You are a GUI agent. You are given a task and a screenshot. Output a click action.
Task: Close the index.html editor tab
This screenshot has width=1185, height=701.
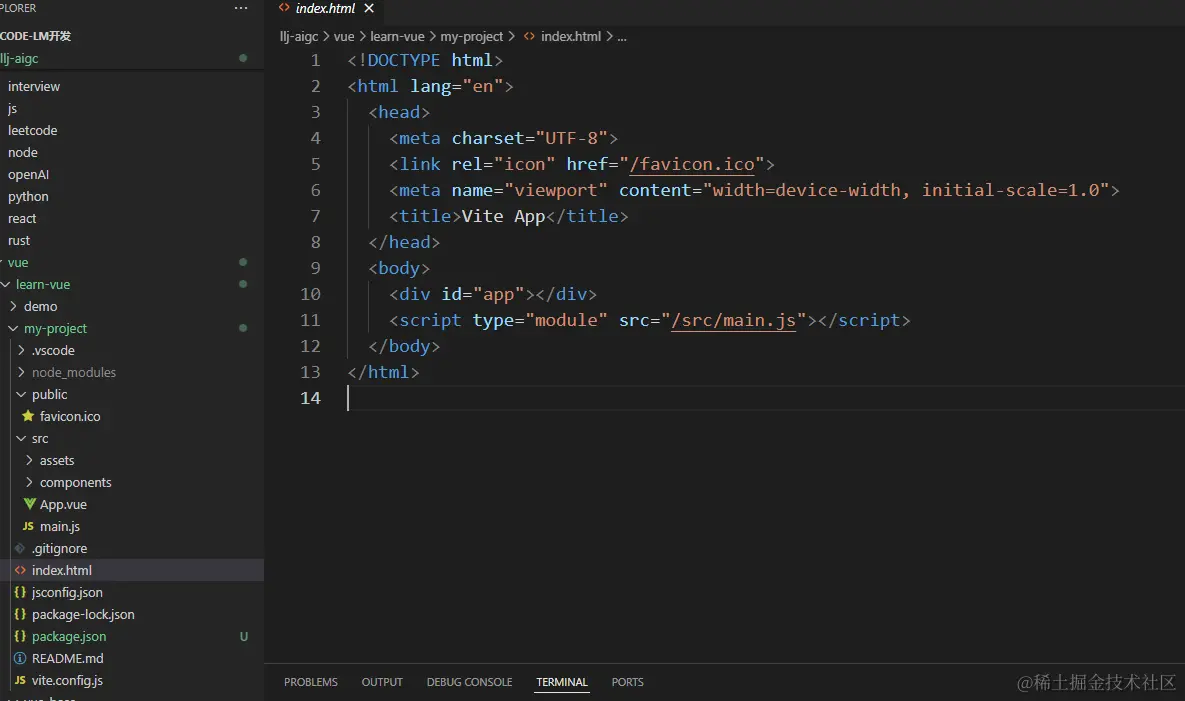[x=369, y=8]
